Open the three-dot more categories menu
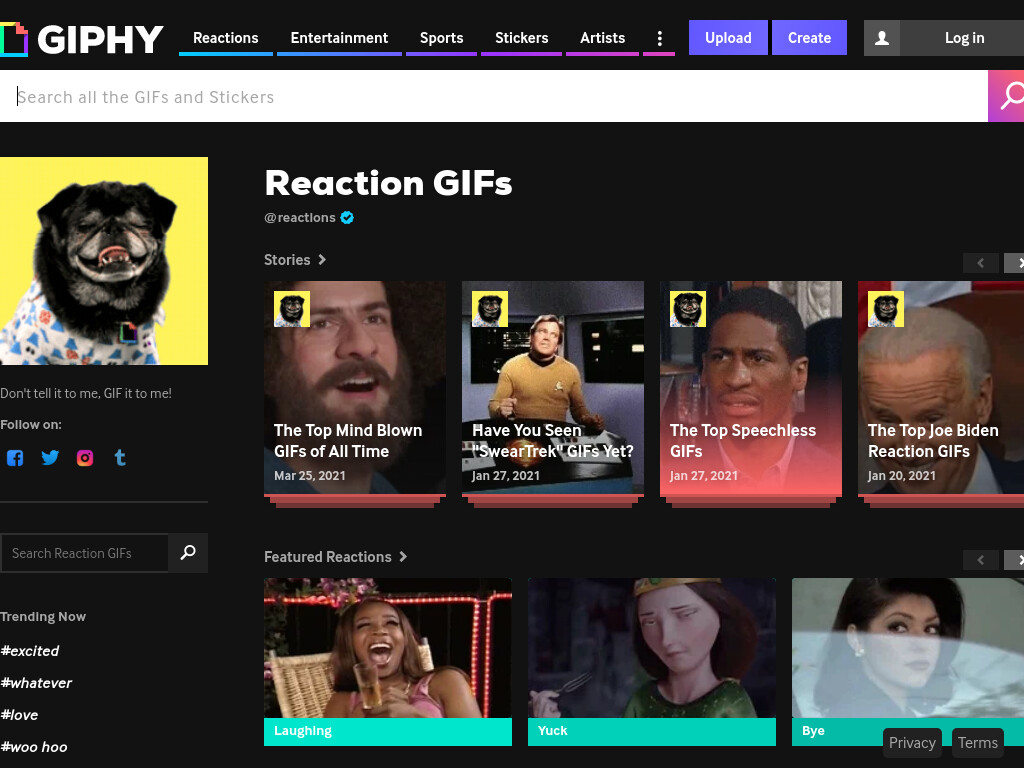Screen dimensions: 1024x768 [x=660, y=38]
